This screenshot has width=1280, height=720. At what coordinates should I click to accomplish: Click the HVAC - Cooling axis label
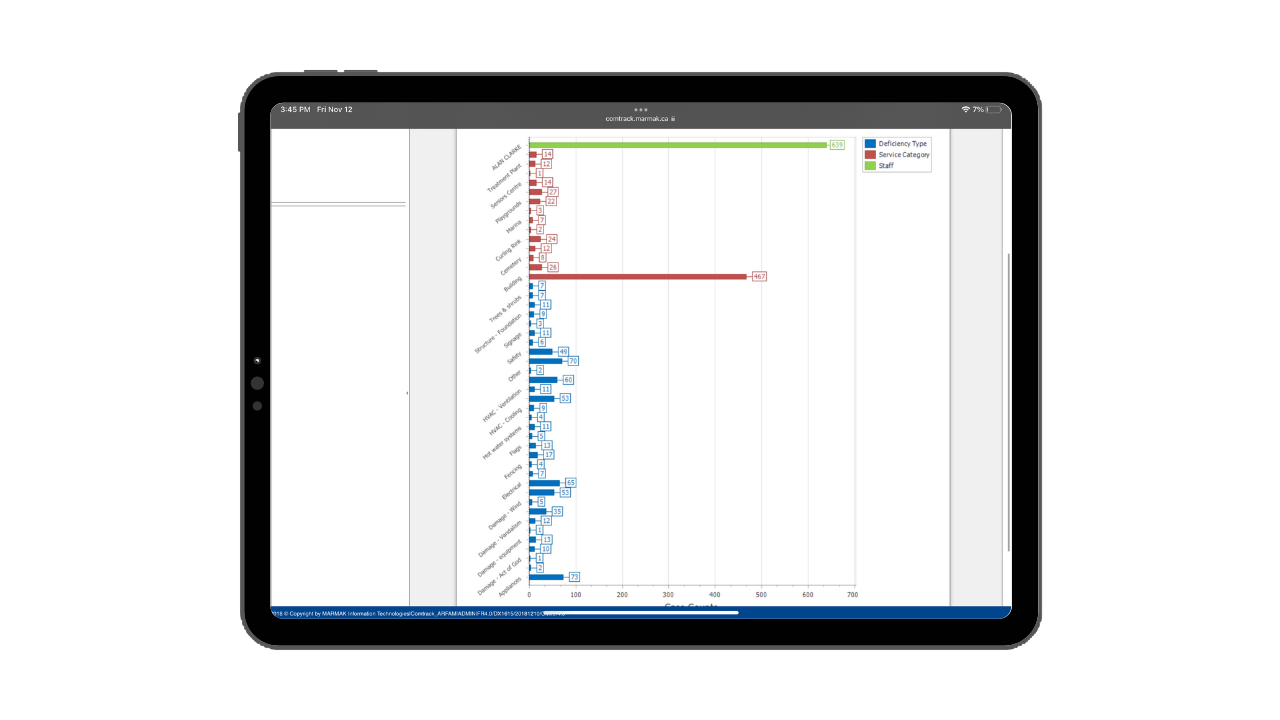[506, 422]
